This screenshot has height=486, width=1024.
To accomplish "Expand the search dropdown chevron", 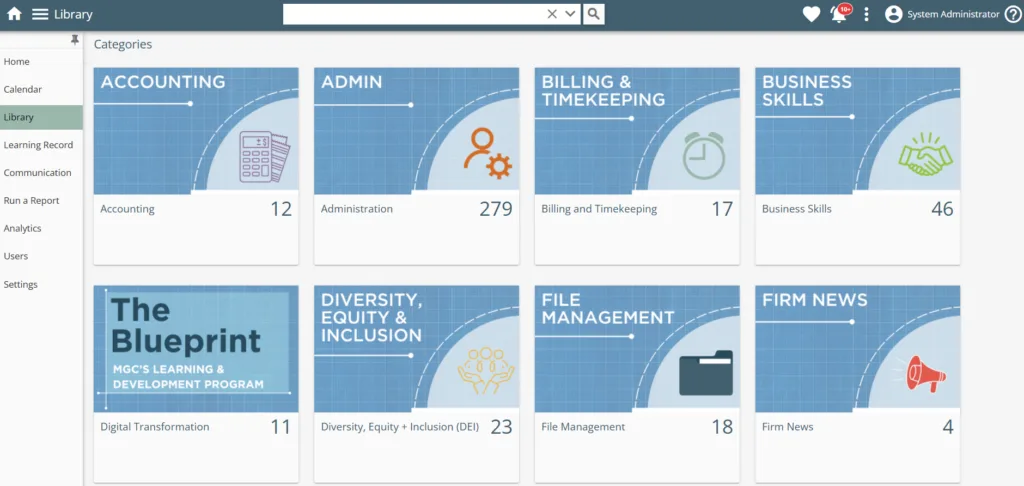I will tap(570, 14).
